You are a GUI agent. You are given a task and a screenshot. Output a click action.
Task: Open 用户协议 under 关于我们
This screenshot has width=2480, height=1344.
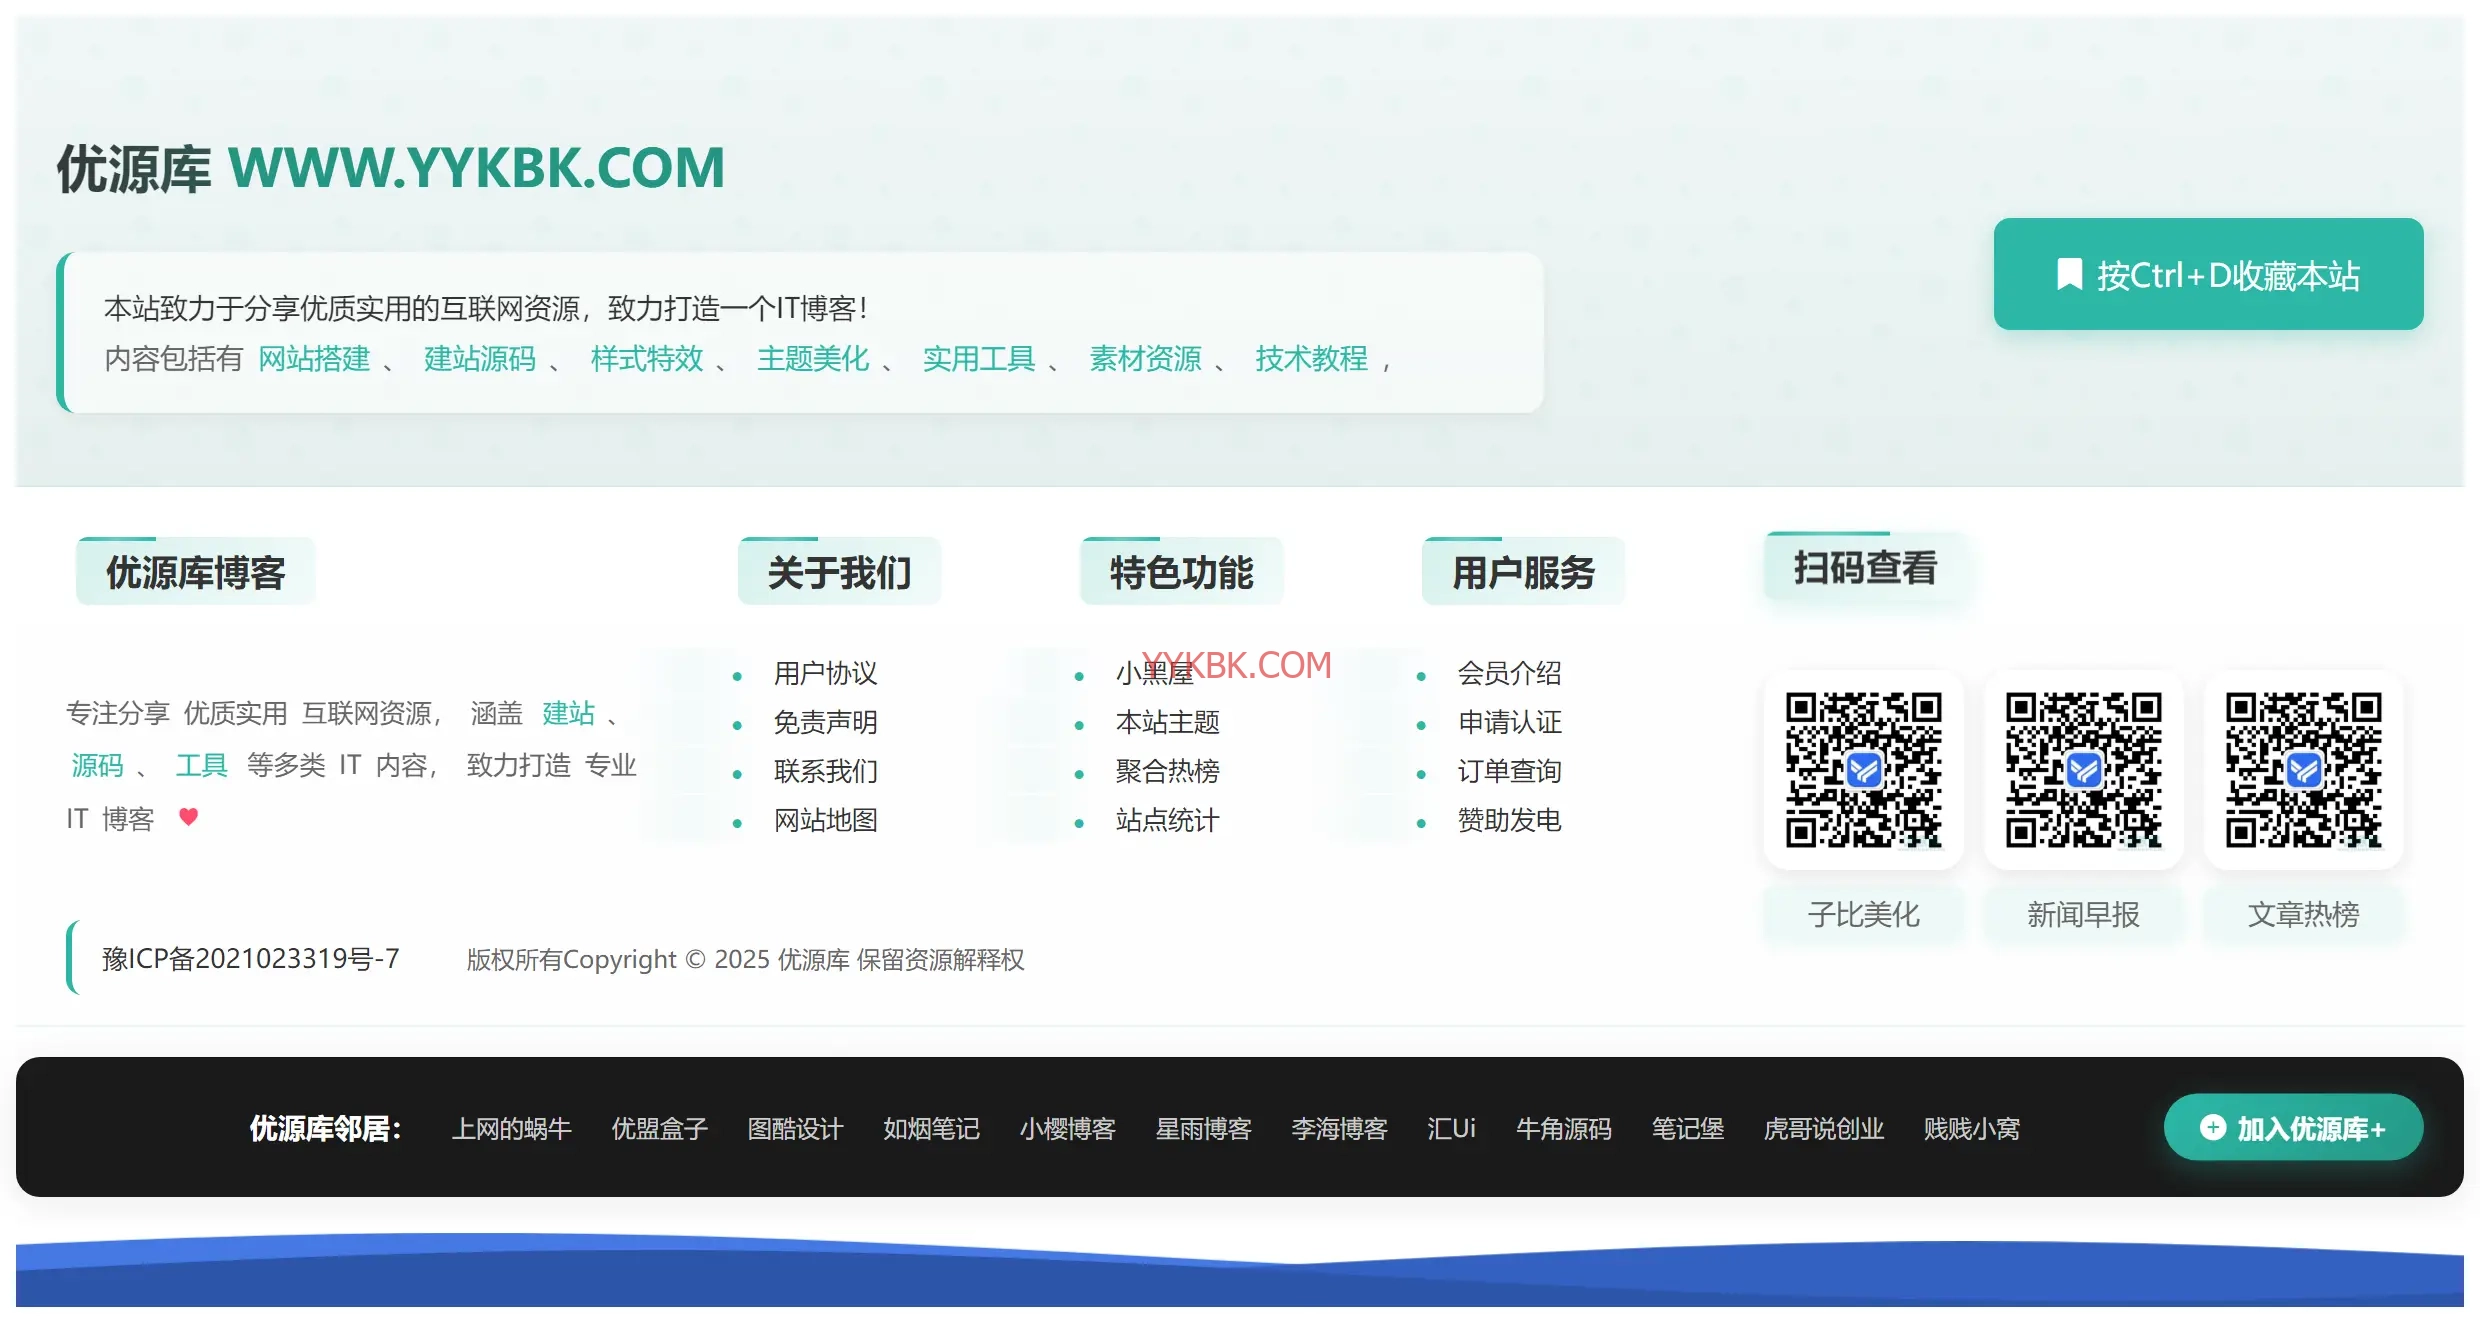[825, 673]
